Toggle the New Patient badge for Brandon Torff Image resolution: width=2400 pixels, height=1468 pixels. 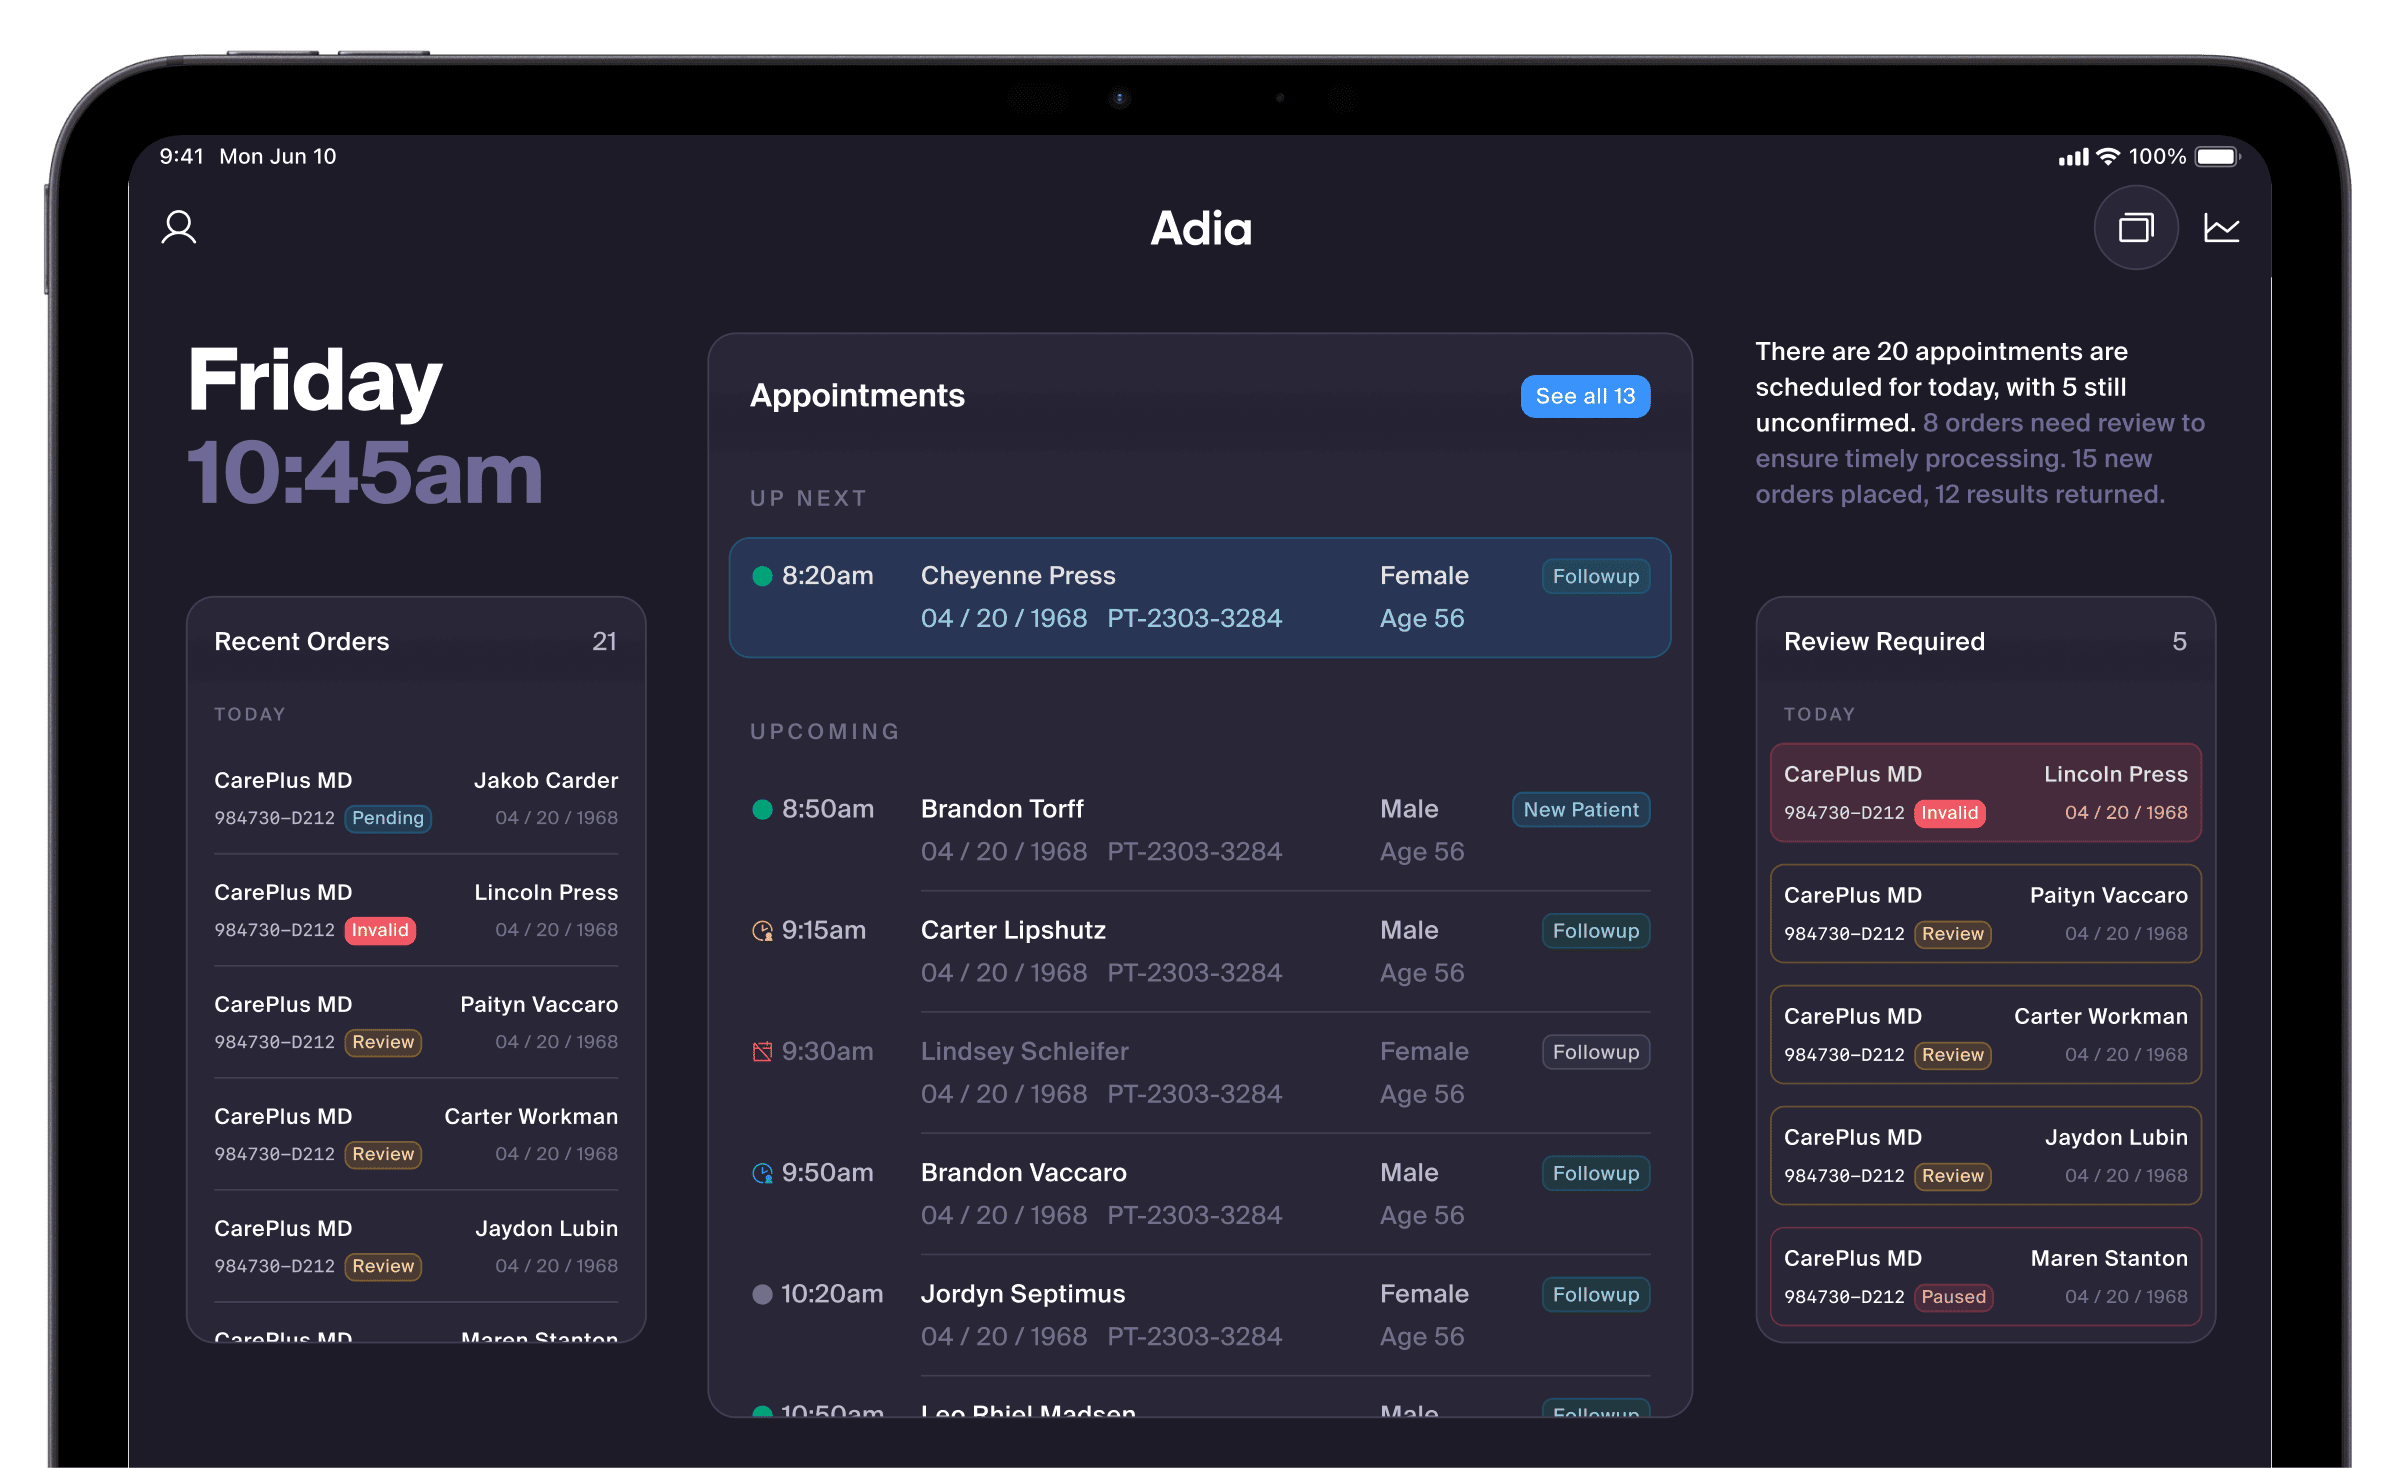(x=1580, y=809)
